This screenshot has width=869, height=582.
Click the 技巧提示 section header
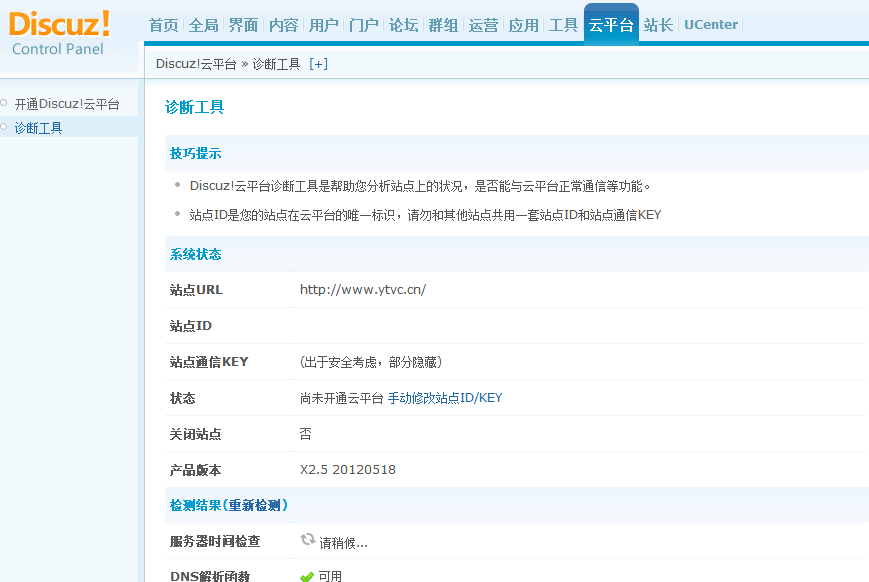click(195, 154)
